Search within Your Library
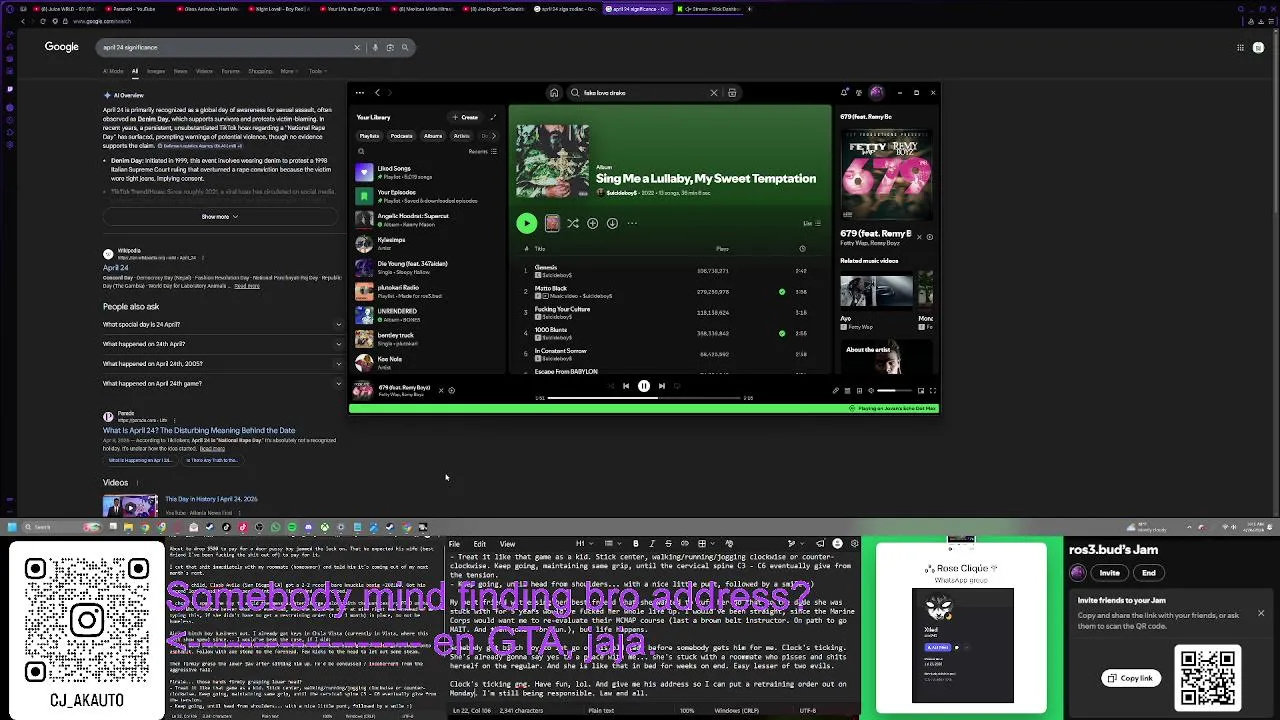1280x720 pixels. point(361,152)
